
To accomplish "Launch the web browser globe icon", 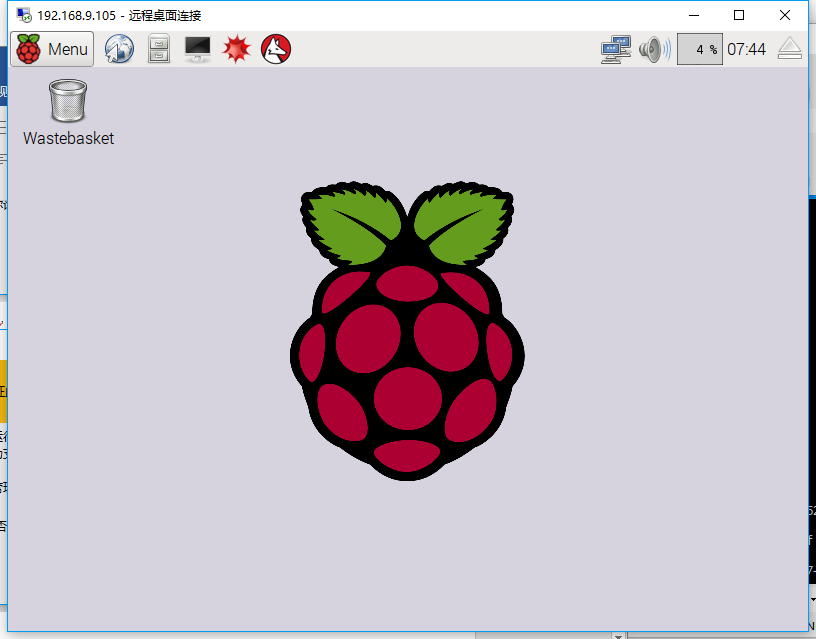I will pyautogui.click(x=119, y=49).
